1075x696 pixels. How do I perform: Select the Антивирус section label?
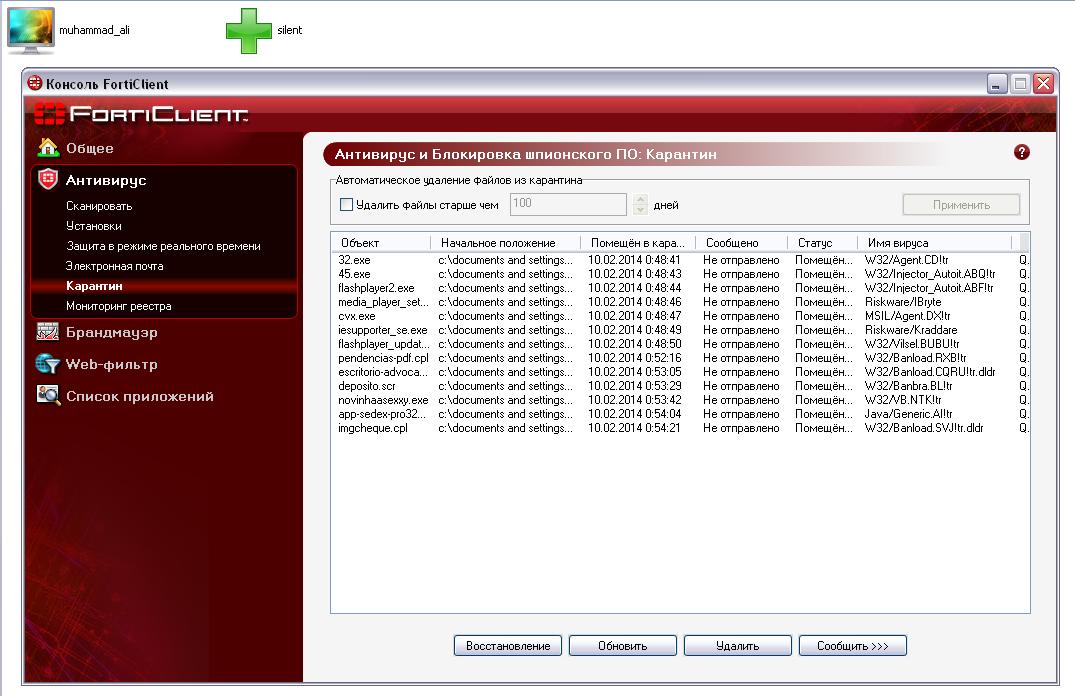[106, 180]
